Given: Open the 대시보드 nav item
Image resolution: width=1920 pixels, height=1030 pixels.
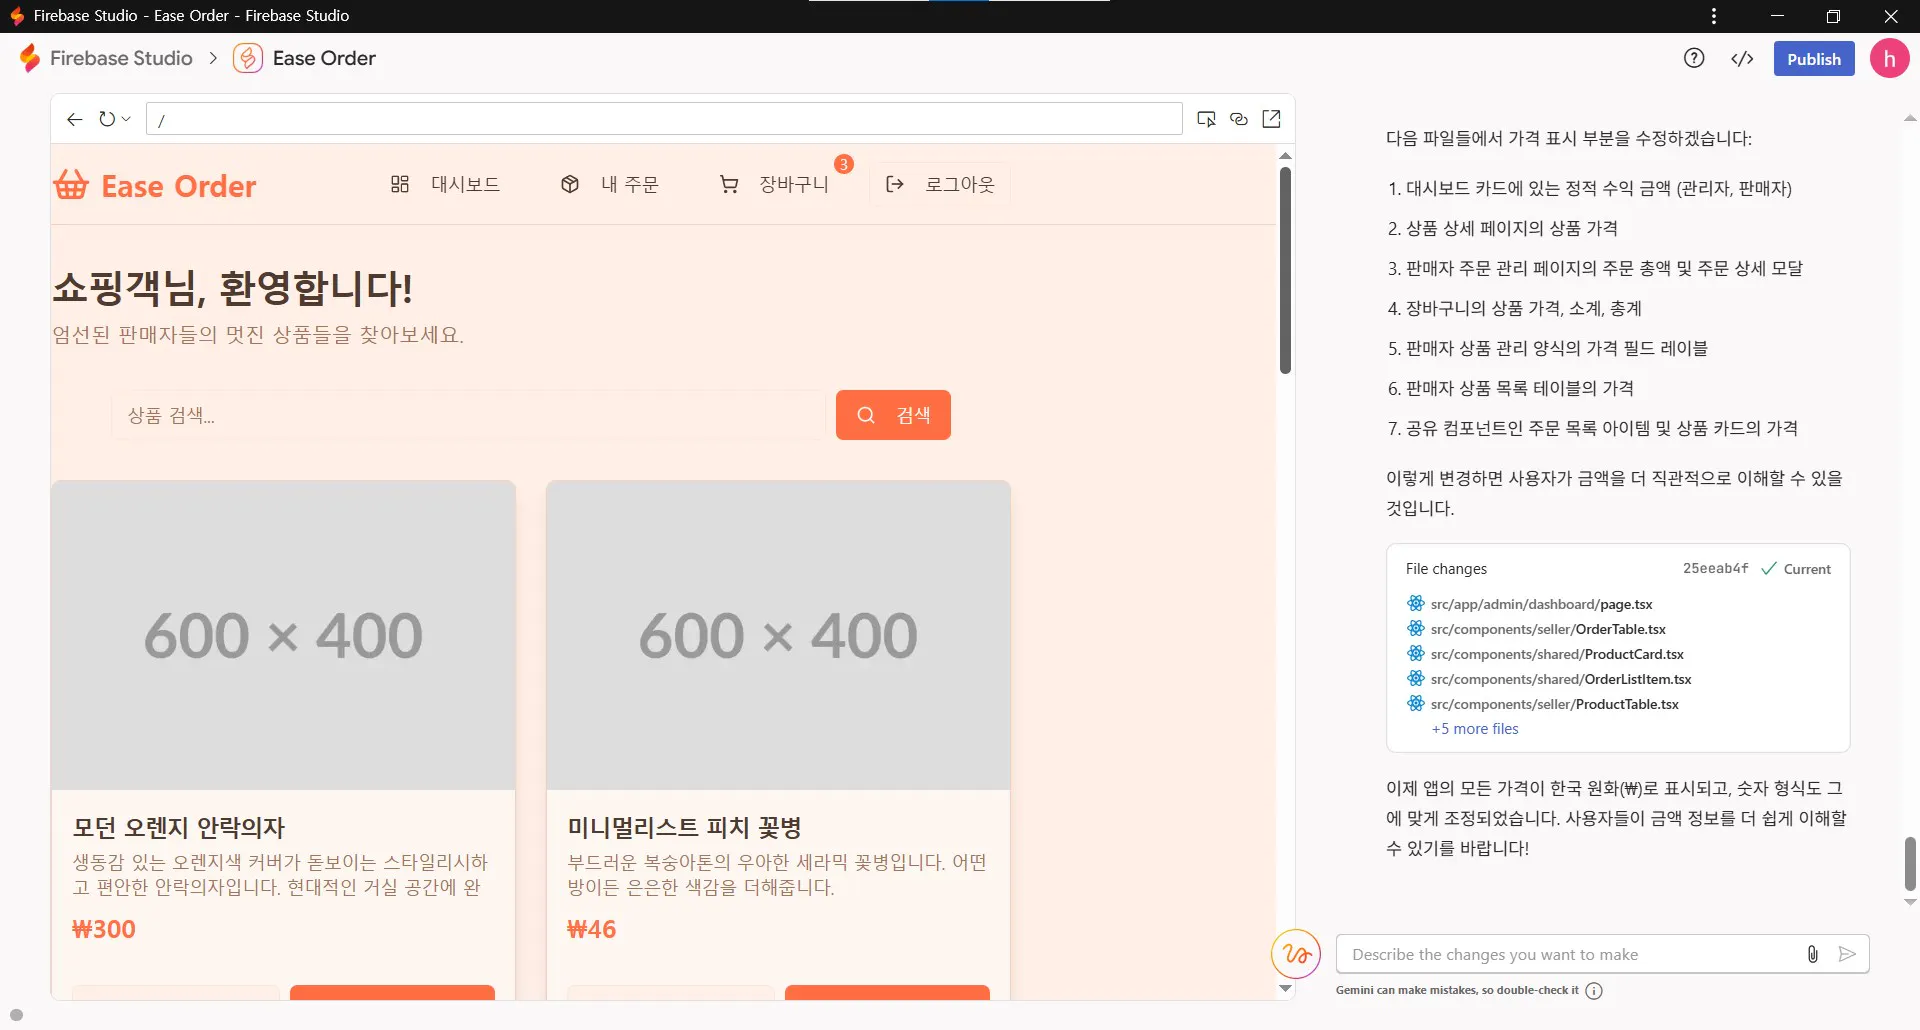Looking at the screenshot, I should [x=445, y=184].
